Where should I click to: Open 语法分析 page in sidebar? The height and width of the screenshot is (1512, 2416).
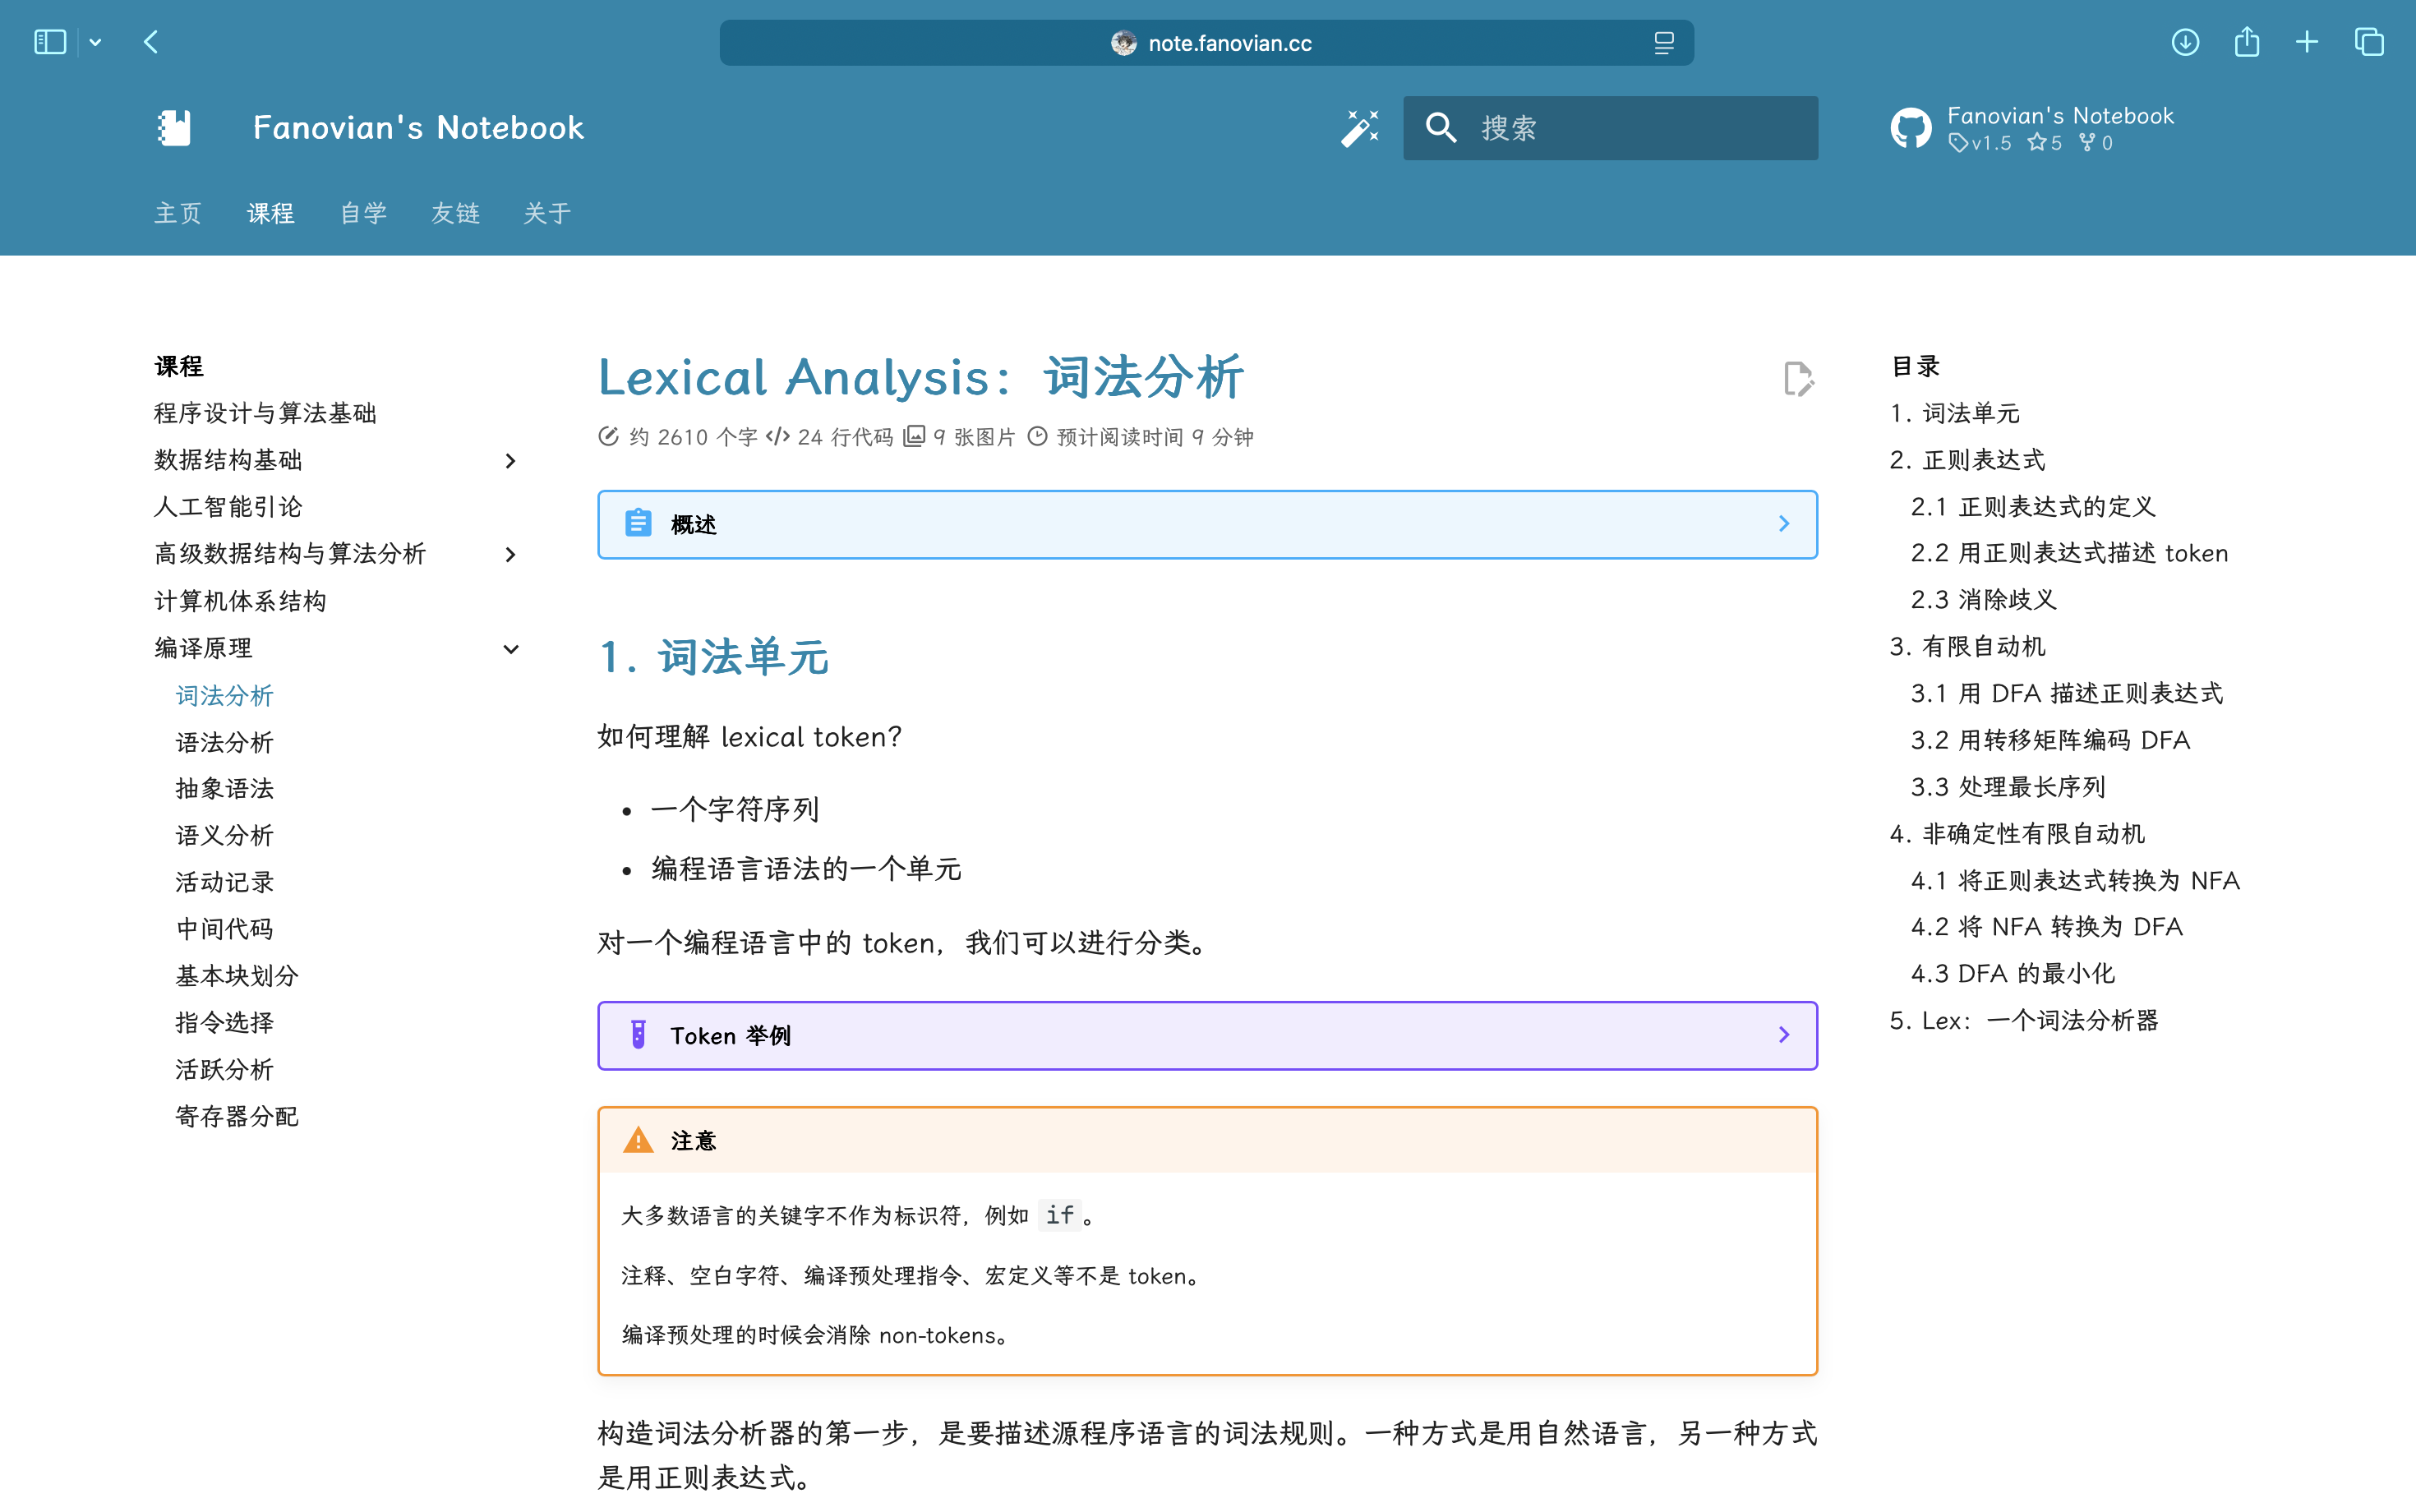[224, 742]
